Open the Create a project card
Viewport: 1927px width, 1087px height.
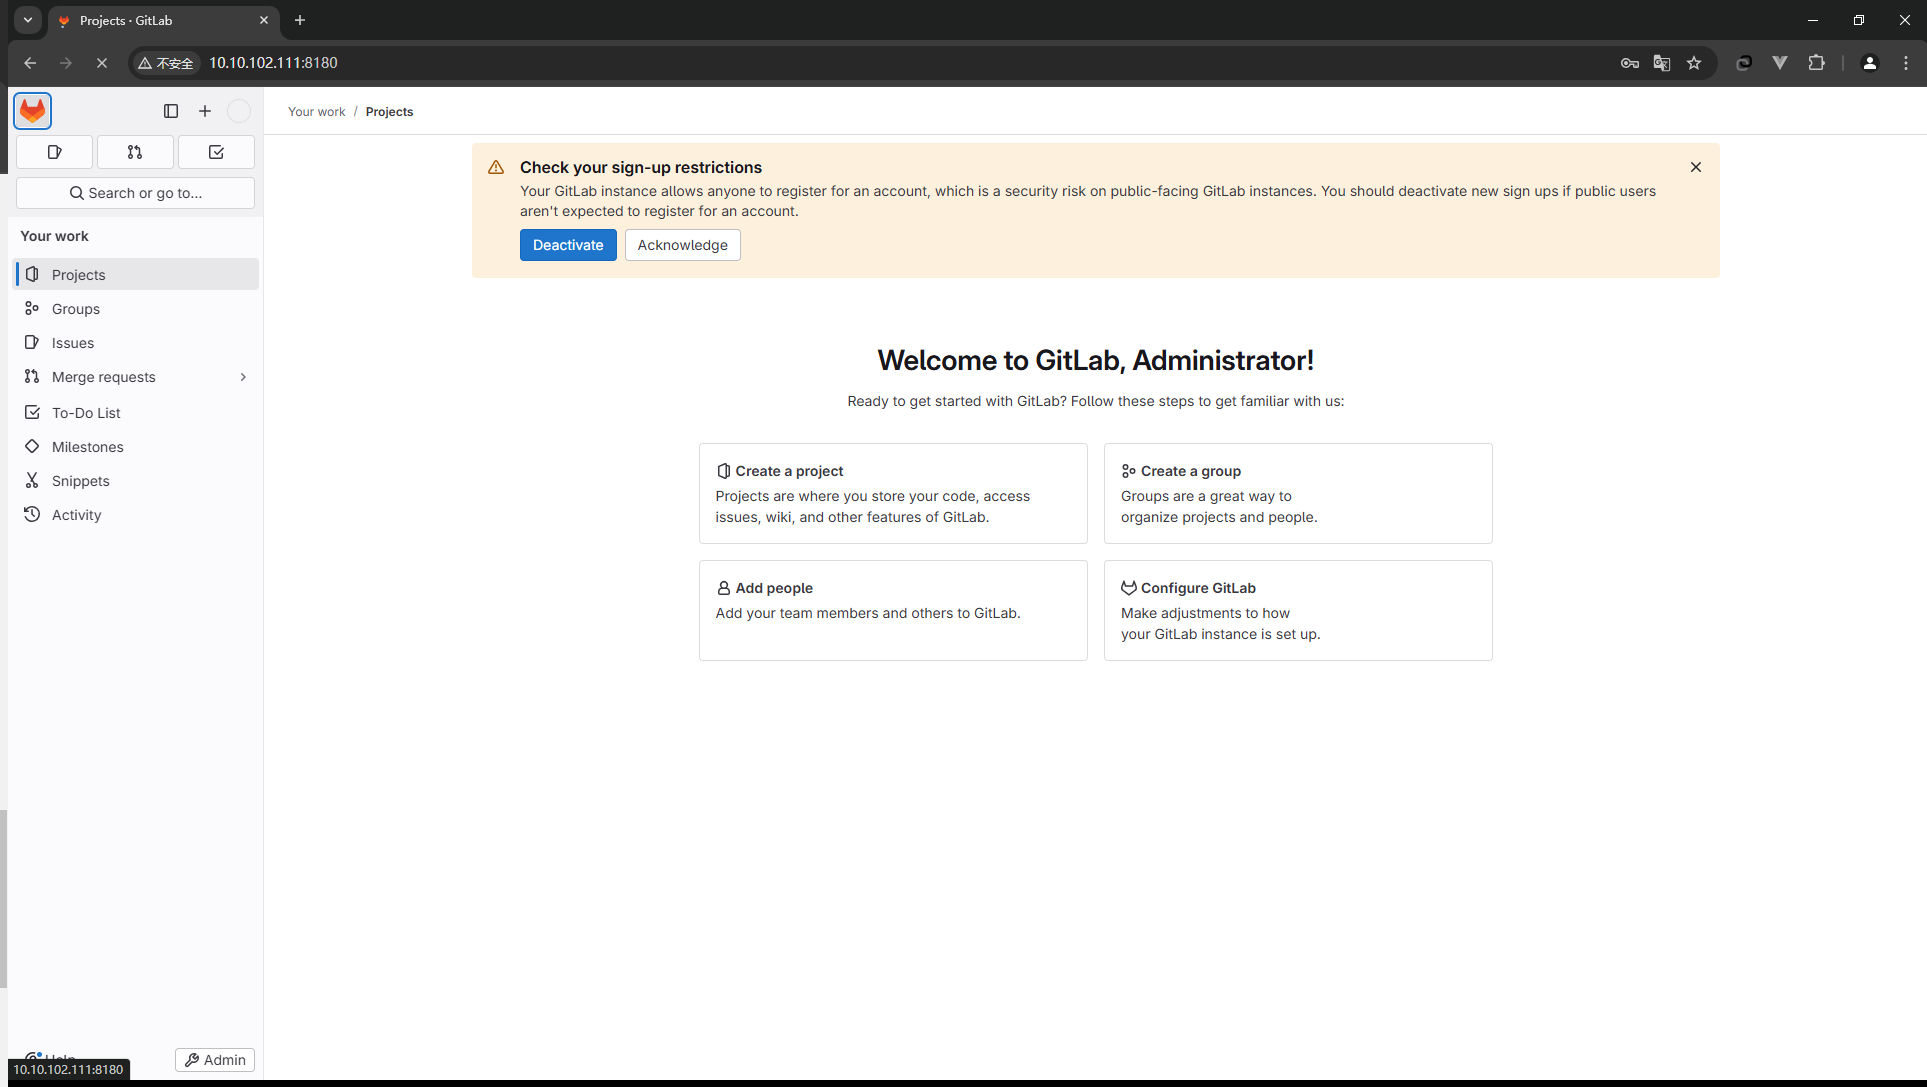point(892,493)
